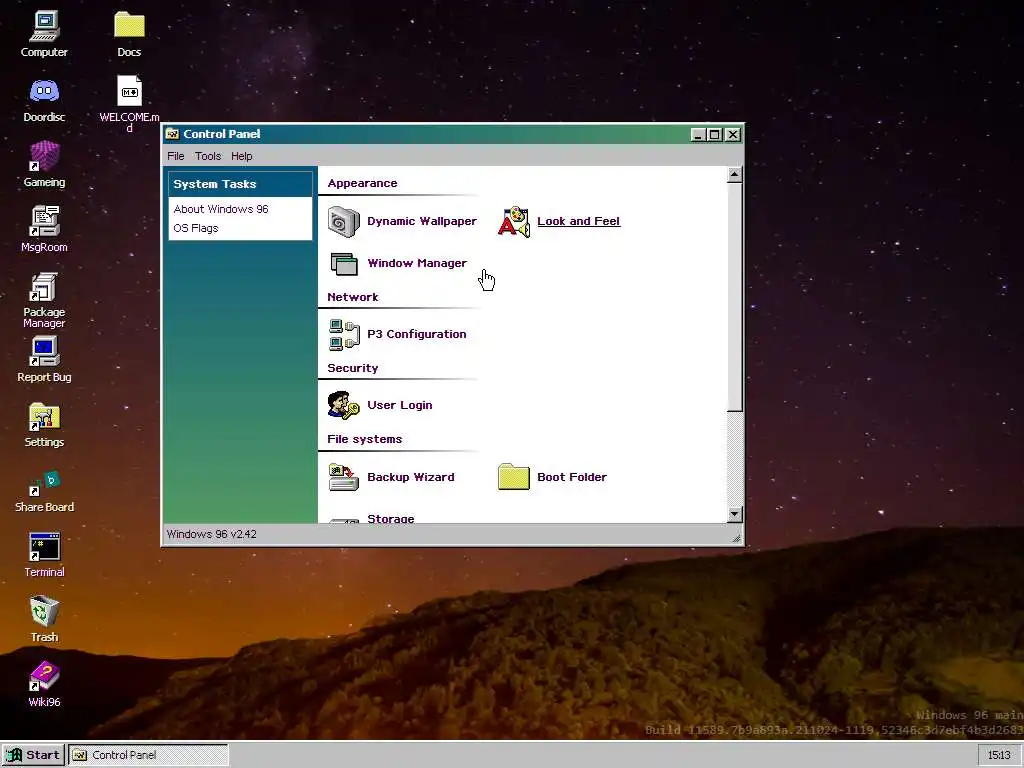Close the Control Panel window
Image resolution: width=1024 pixels, height=768 pixels.
733,135
